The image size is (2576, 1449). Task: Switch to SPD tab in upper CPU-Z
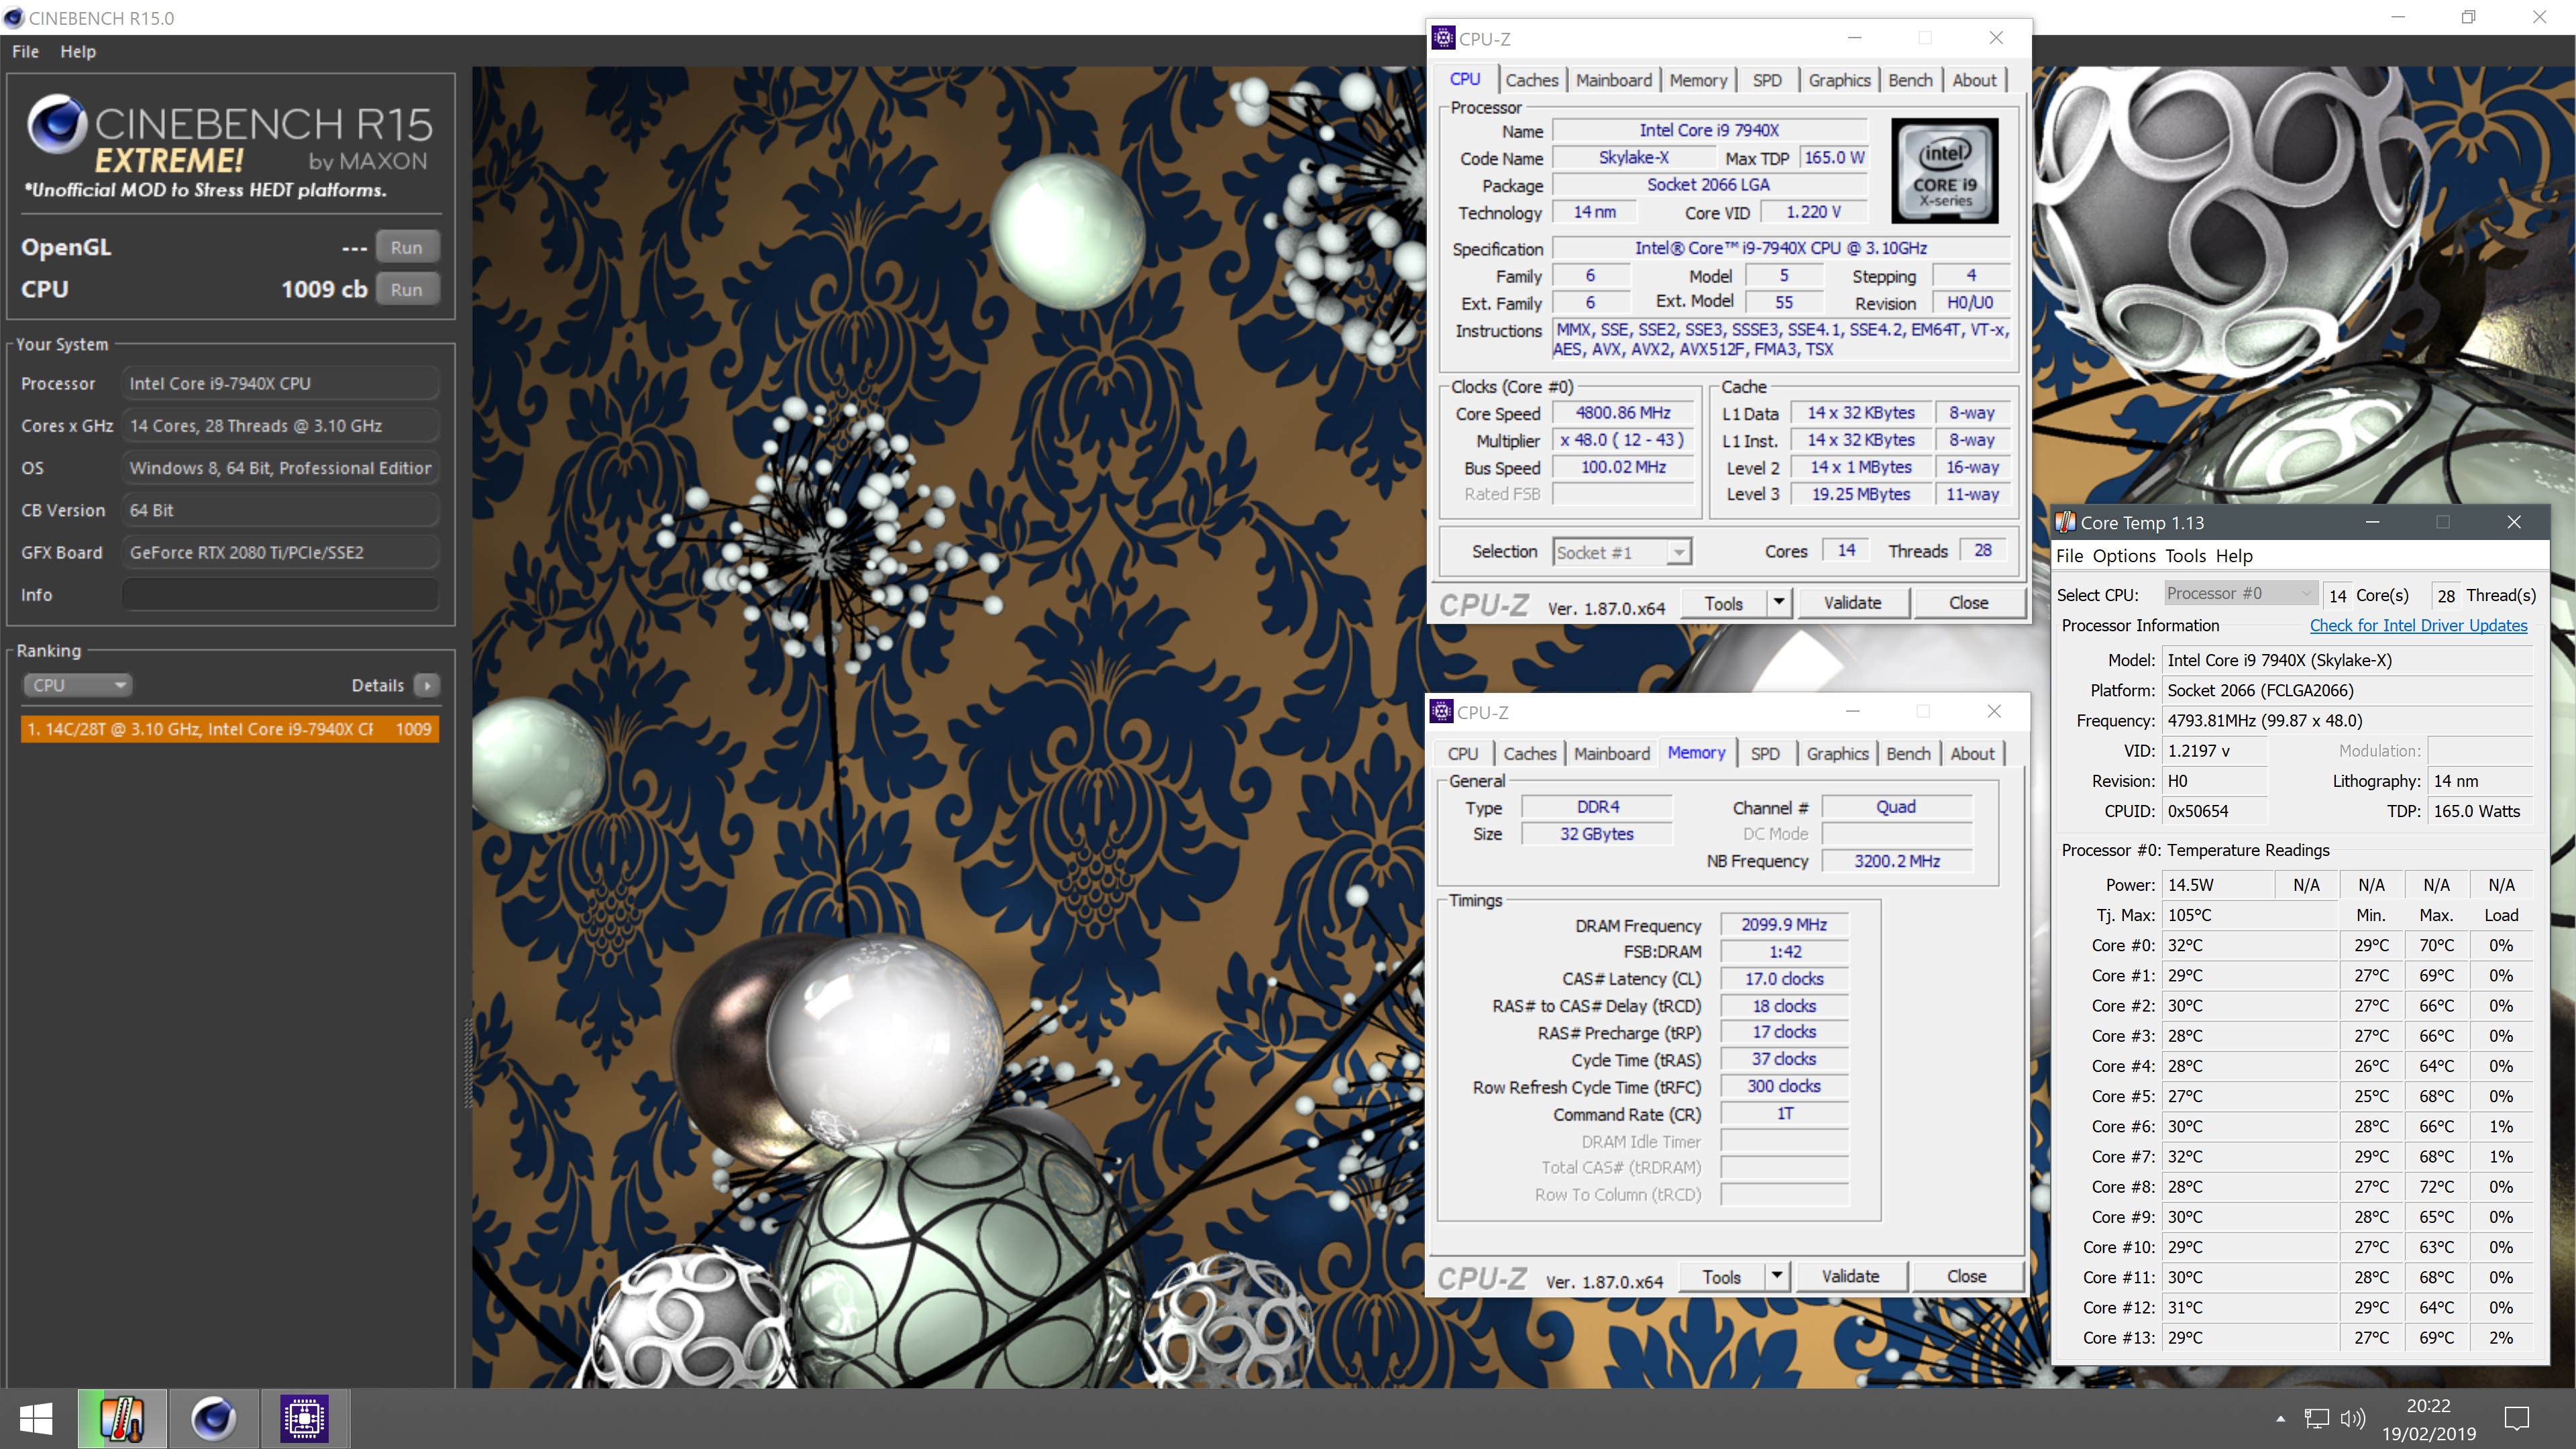click(x=1767, y=80)
